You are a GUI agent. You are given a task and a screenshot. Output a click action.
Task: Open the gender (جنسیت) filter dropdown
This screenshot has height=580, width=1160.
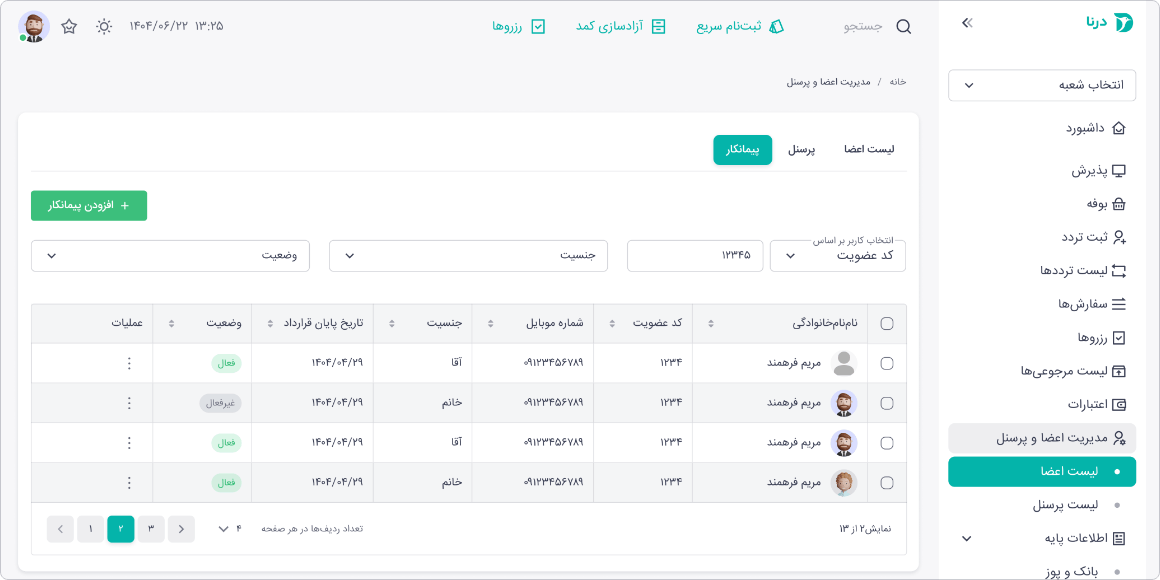pos(468,256)
